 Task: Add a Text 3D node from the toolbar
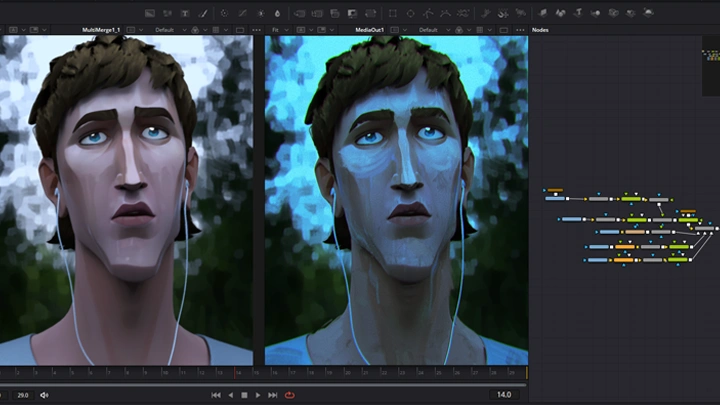pos(578,13)
